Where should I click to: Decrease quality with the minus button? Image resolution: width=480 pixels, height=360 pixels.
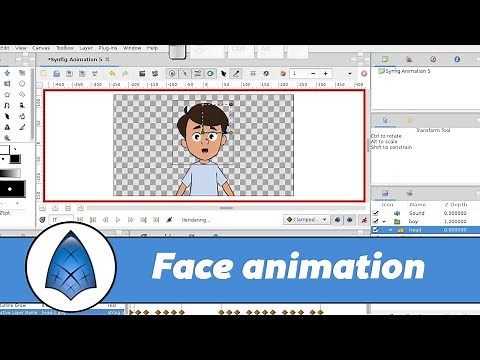(313, 73)
